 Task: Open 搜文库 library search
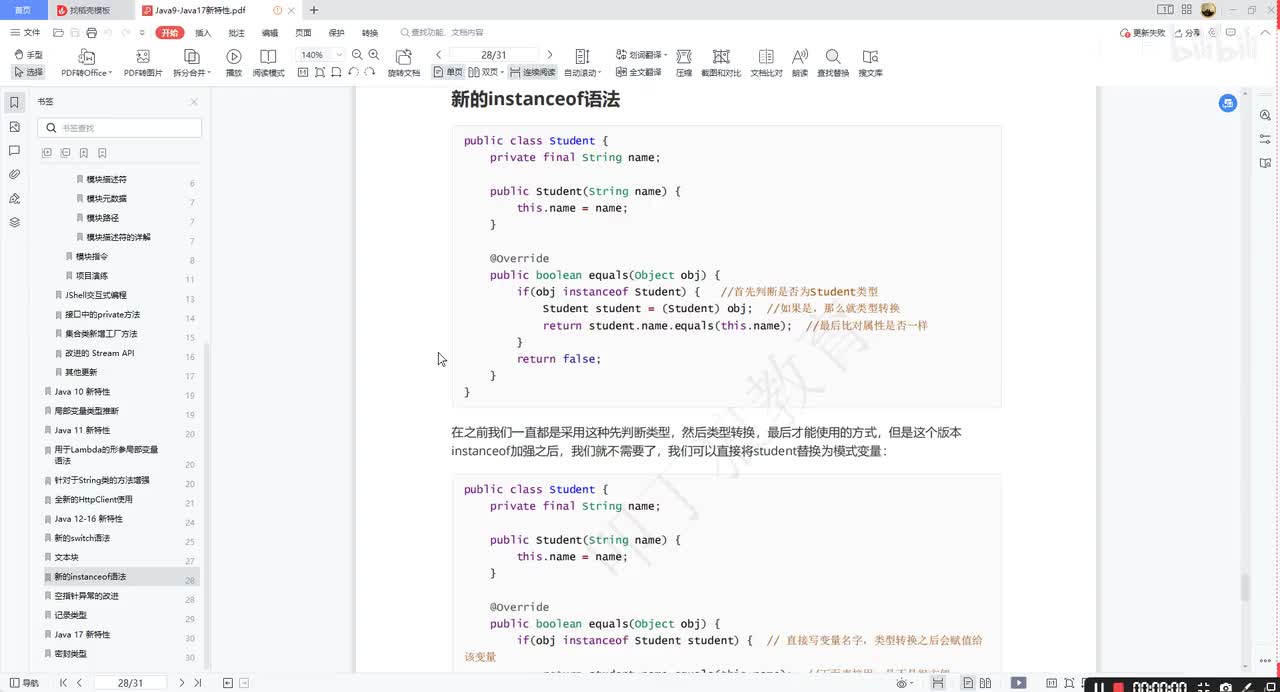pos(870,62)
